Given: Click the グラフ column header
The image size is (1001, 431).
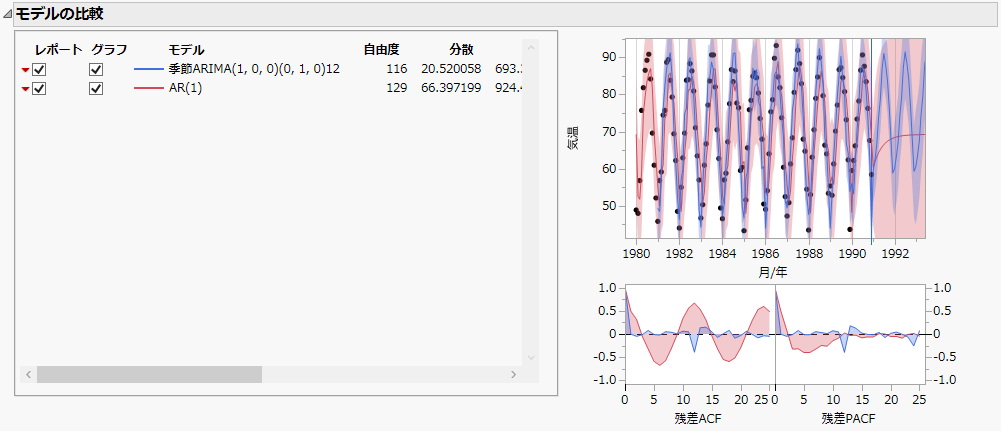Looking at the screenshot, I should pyautogui.click(x=109, y=49).
